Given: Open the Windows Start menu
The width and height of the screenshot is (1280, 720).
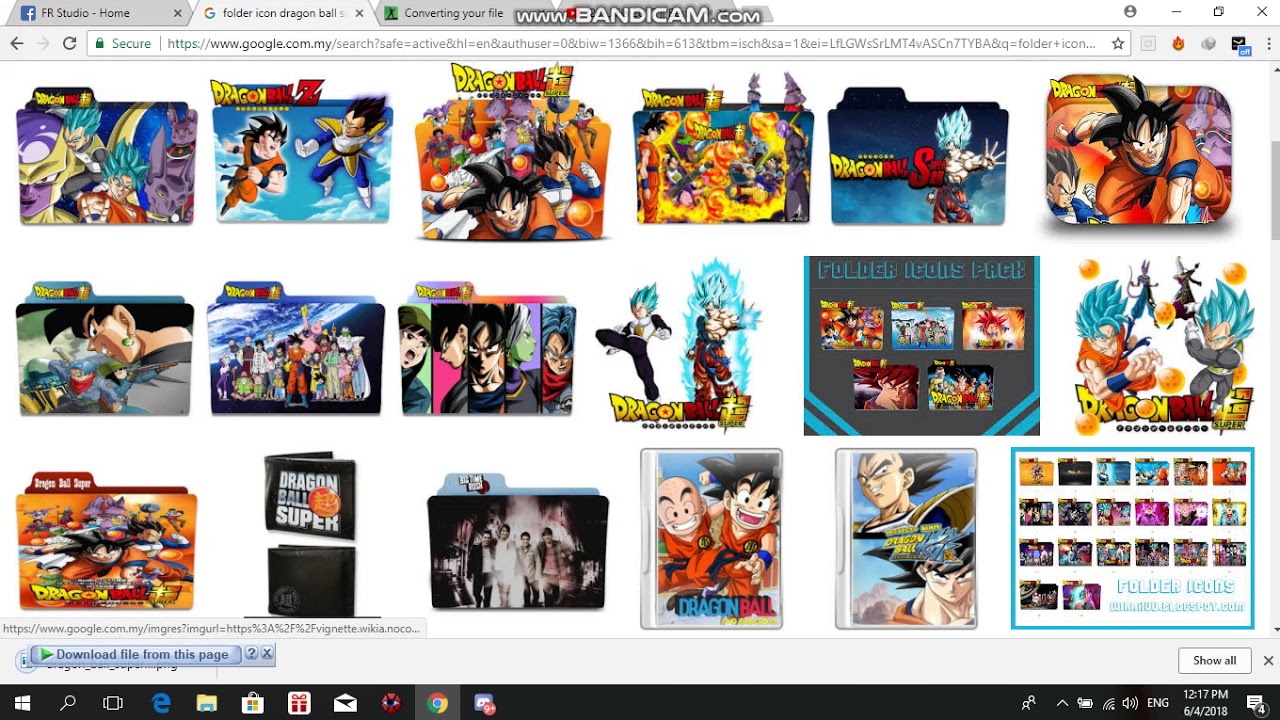Looking at the screenshot, I should pos(22,703).
